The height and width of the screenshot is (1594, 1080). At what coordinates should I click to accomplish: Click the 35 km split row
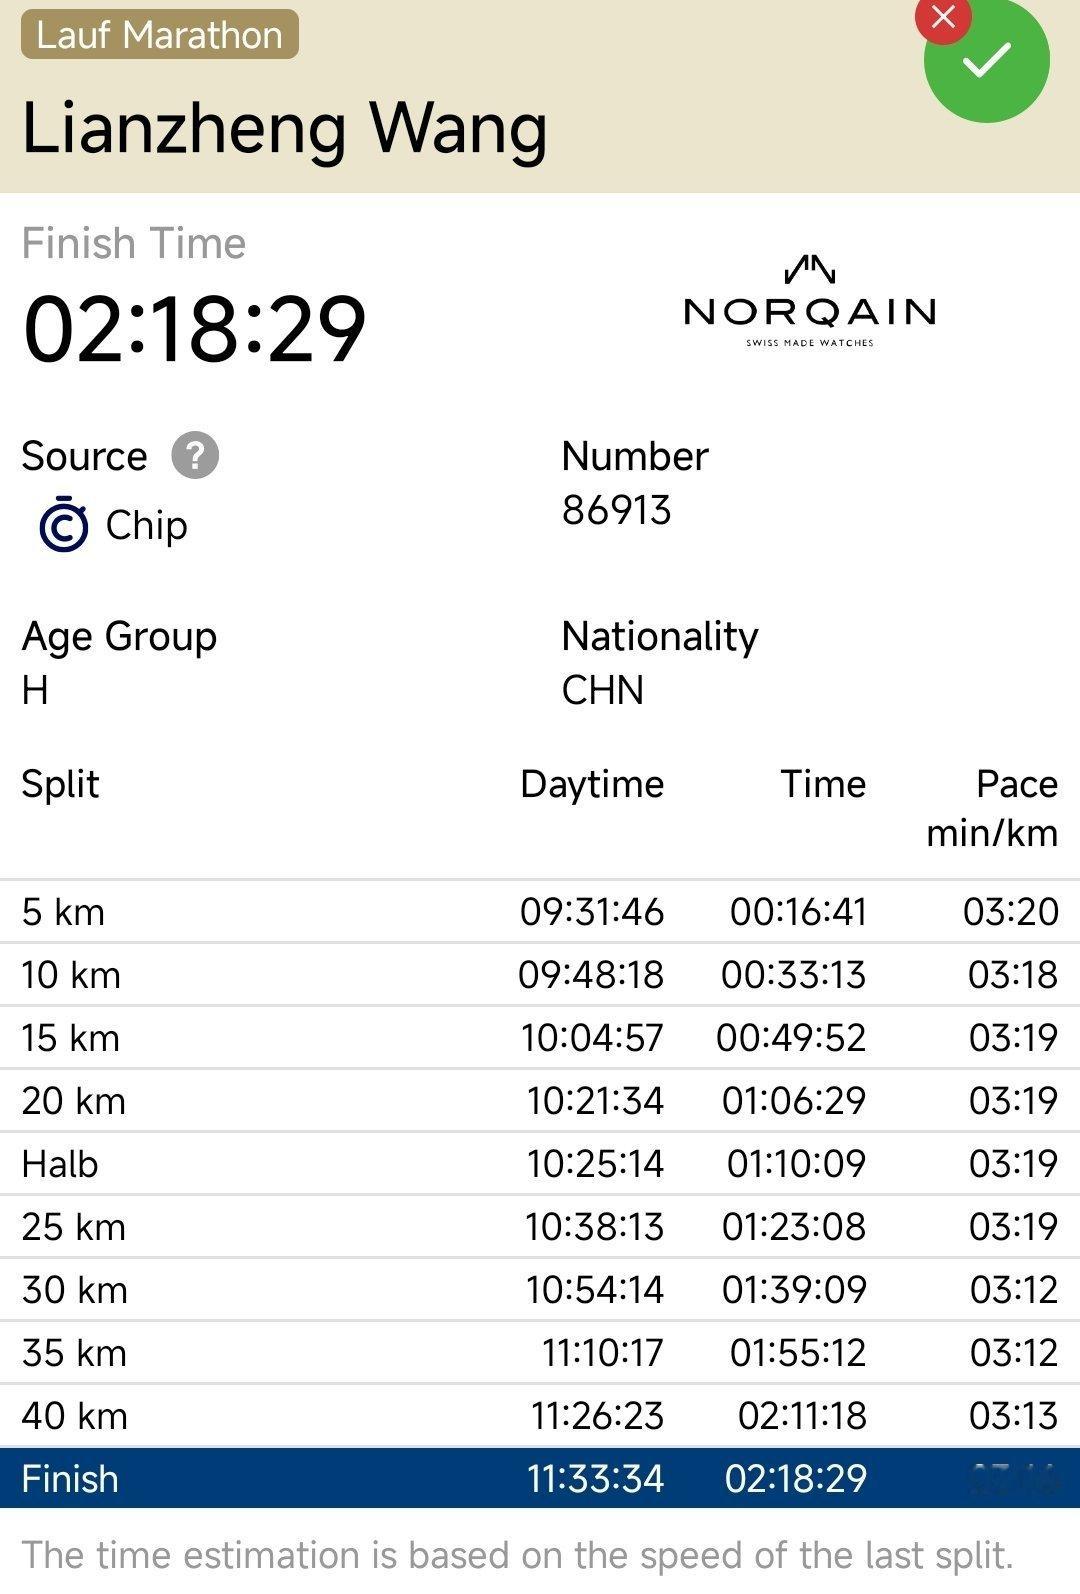[540, 1353]
